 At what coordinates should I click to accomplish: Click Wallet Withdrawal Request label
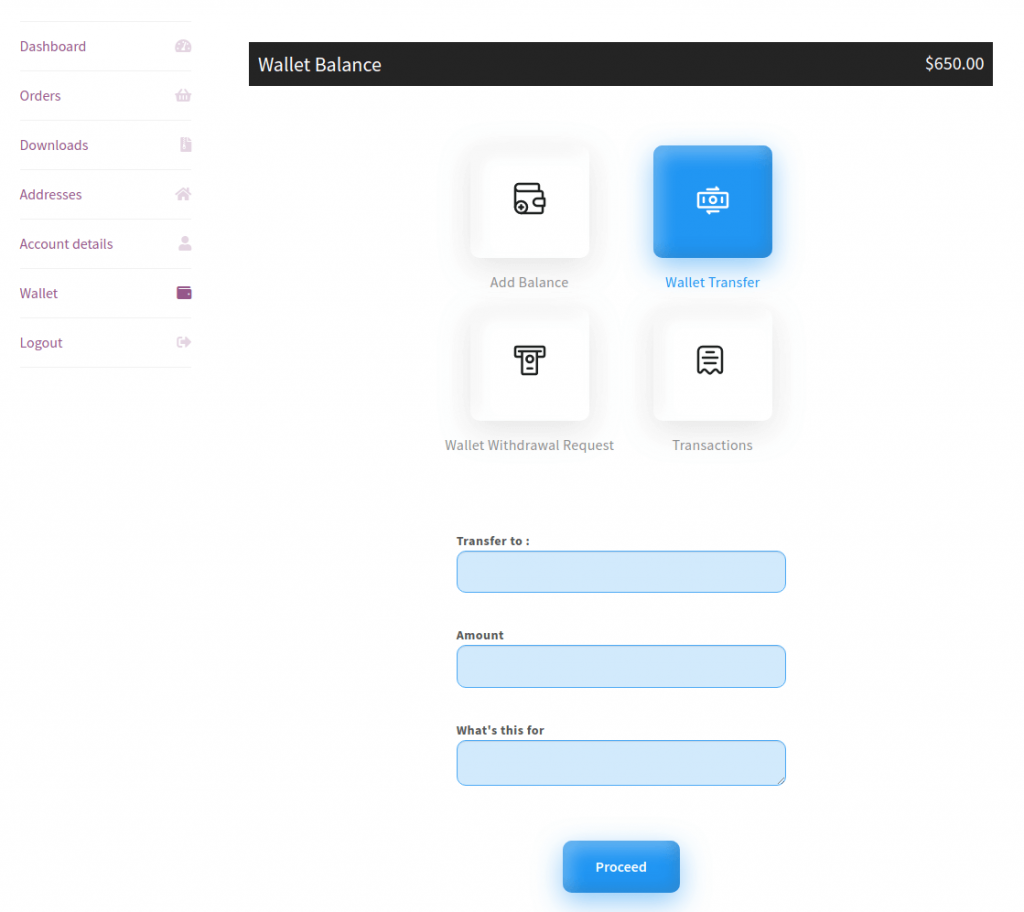pyautogui.click(x=529, y=445)
